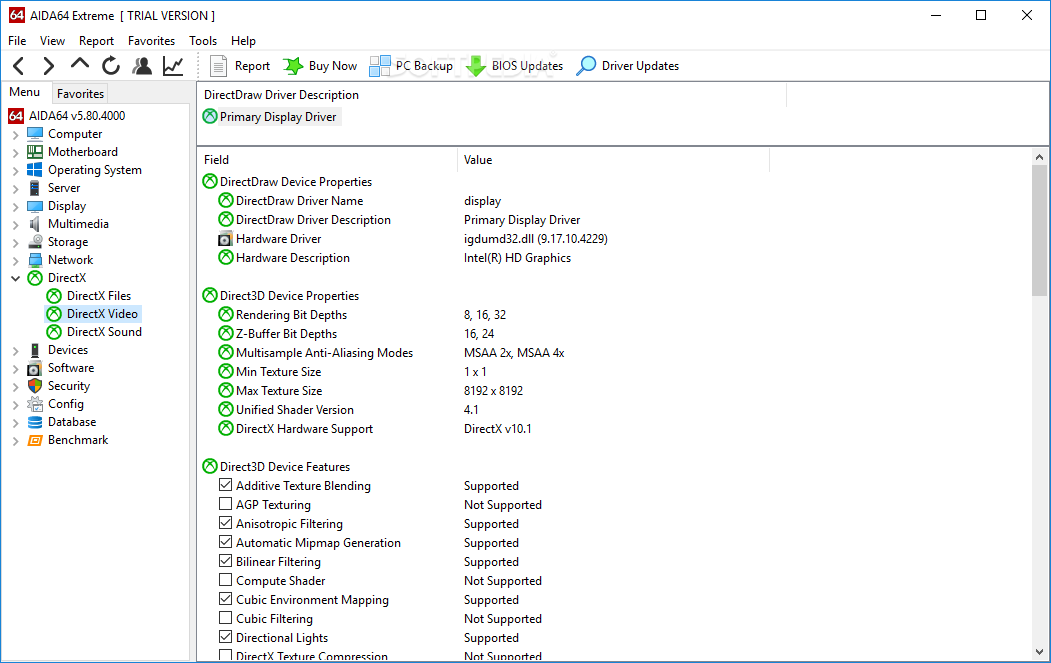Expand the Storage tree node
This screenshot has width=1051, height=663.
click(x=15, y=243)
